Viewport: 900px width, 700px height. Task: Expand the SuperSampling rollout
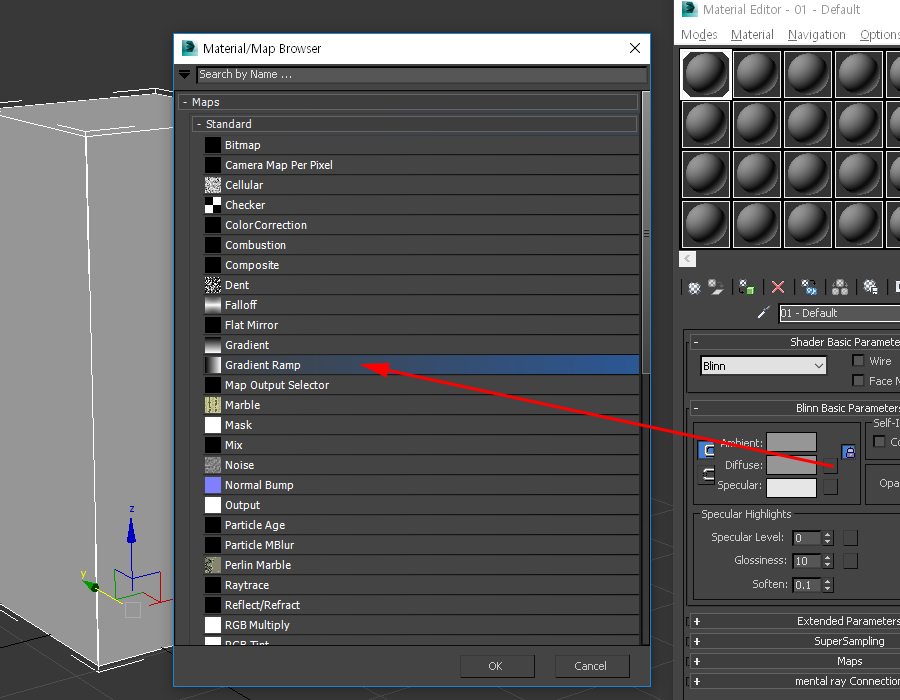[x=697, y=641]
